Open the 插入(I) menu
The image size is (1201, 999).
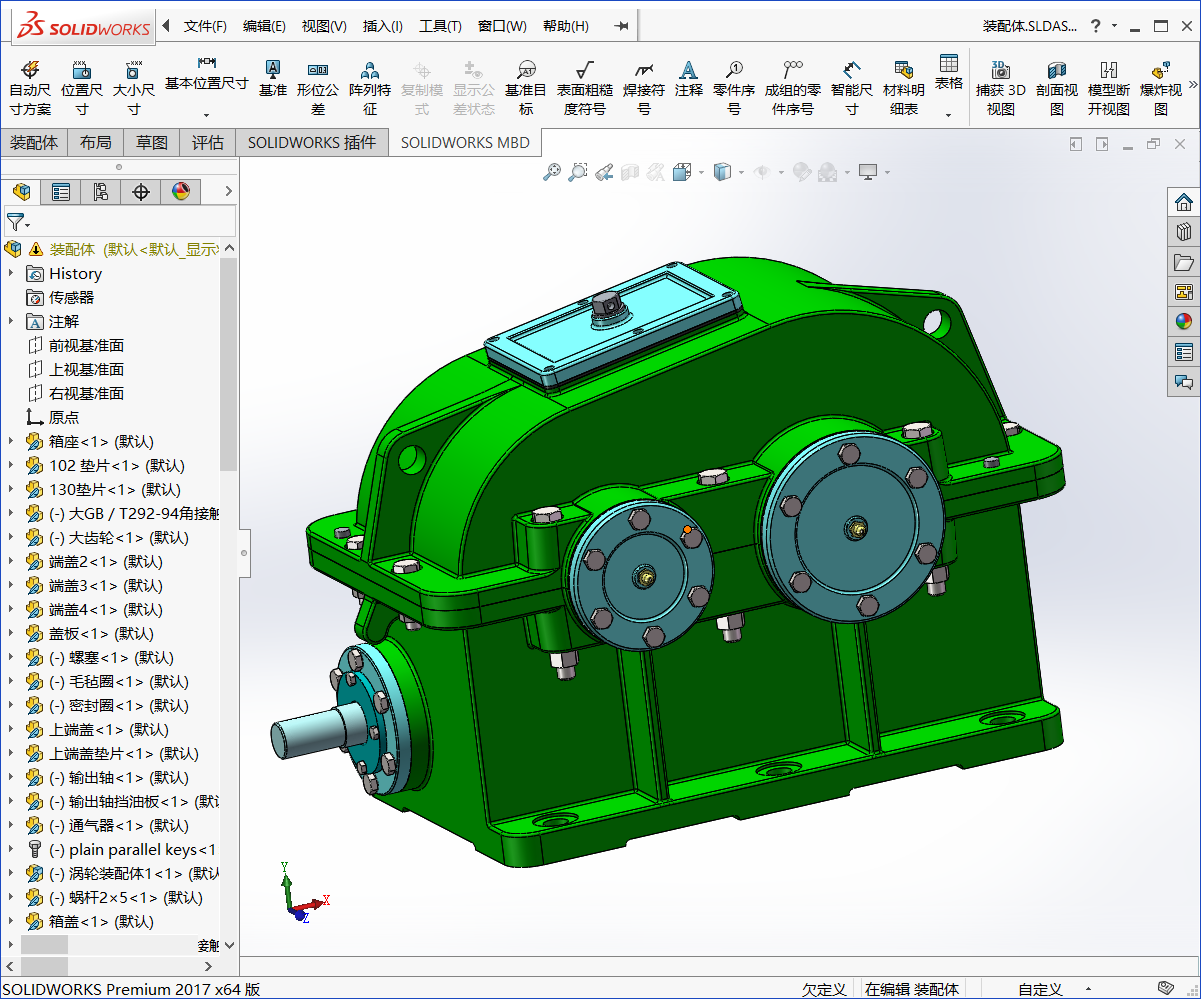(383, 26)
